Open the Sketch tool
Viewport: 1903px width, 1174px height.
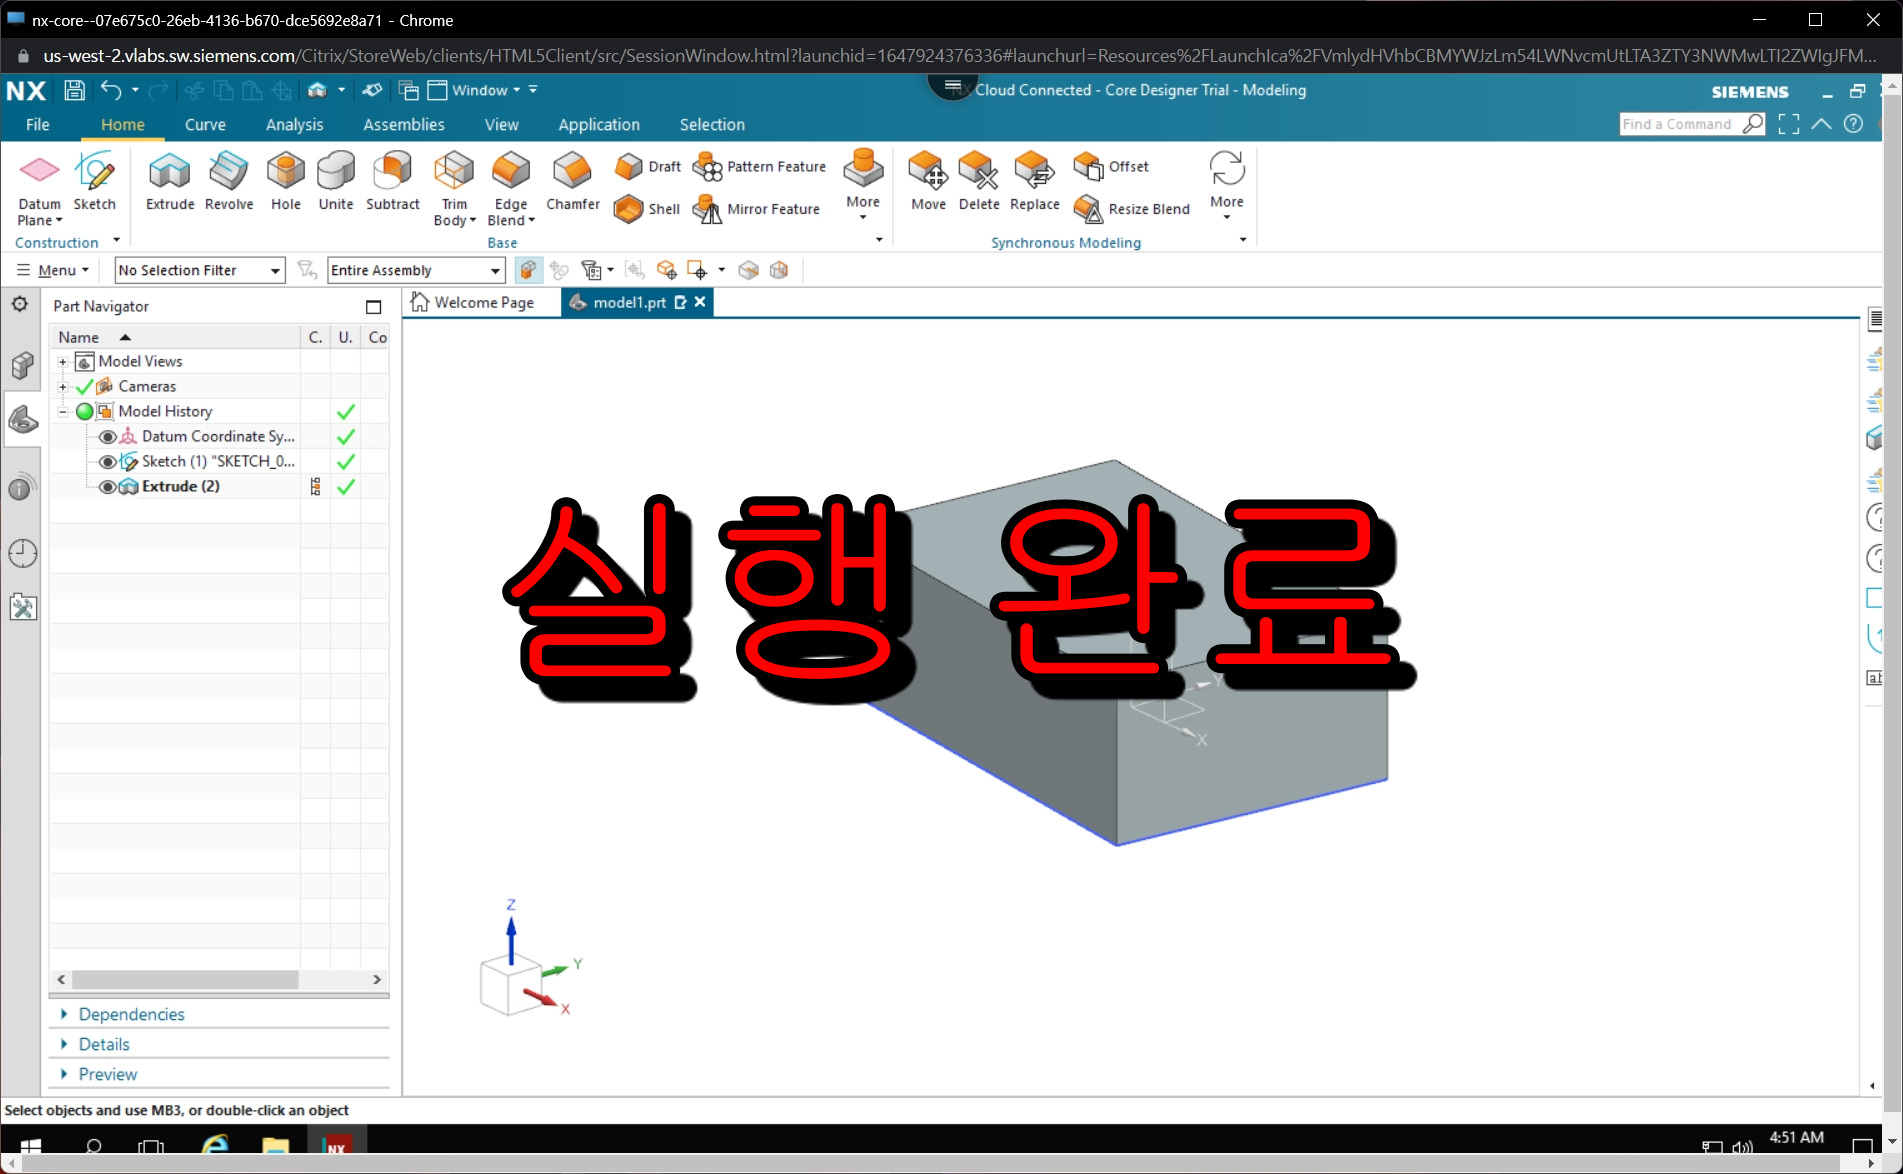[x=95, y=182]
